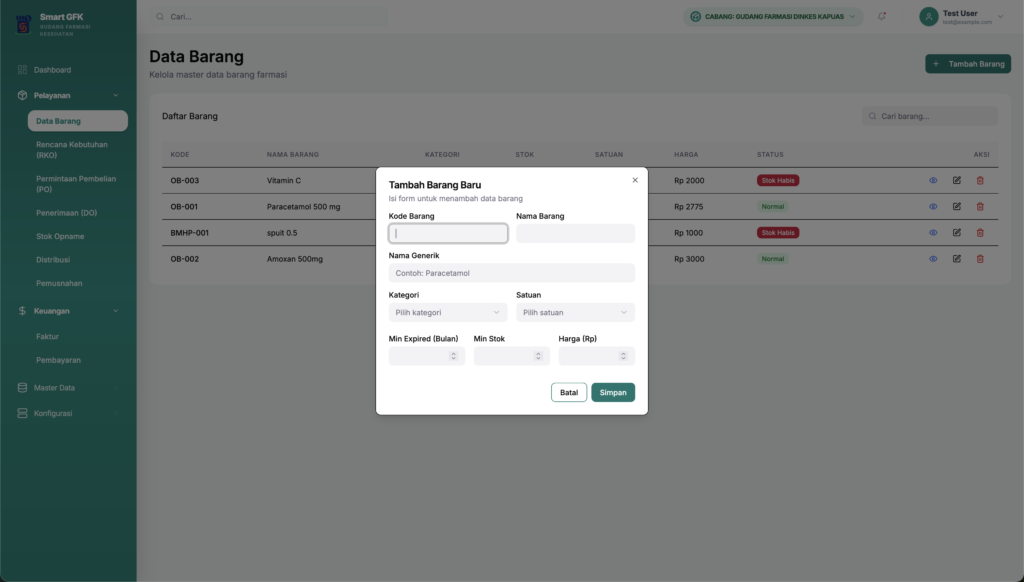Click the edit icon for spuit 0.5 row
This screenshot has width=1024, height=582.
tap(956, 232)
